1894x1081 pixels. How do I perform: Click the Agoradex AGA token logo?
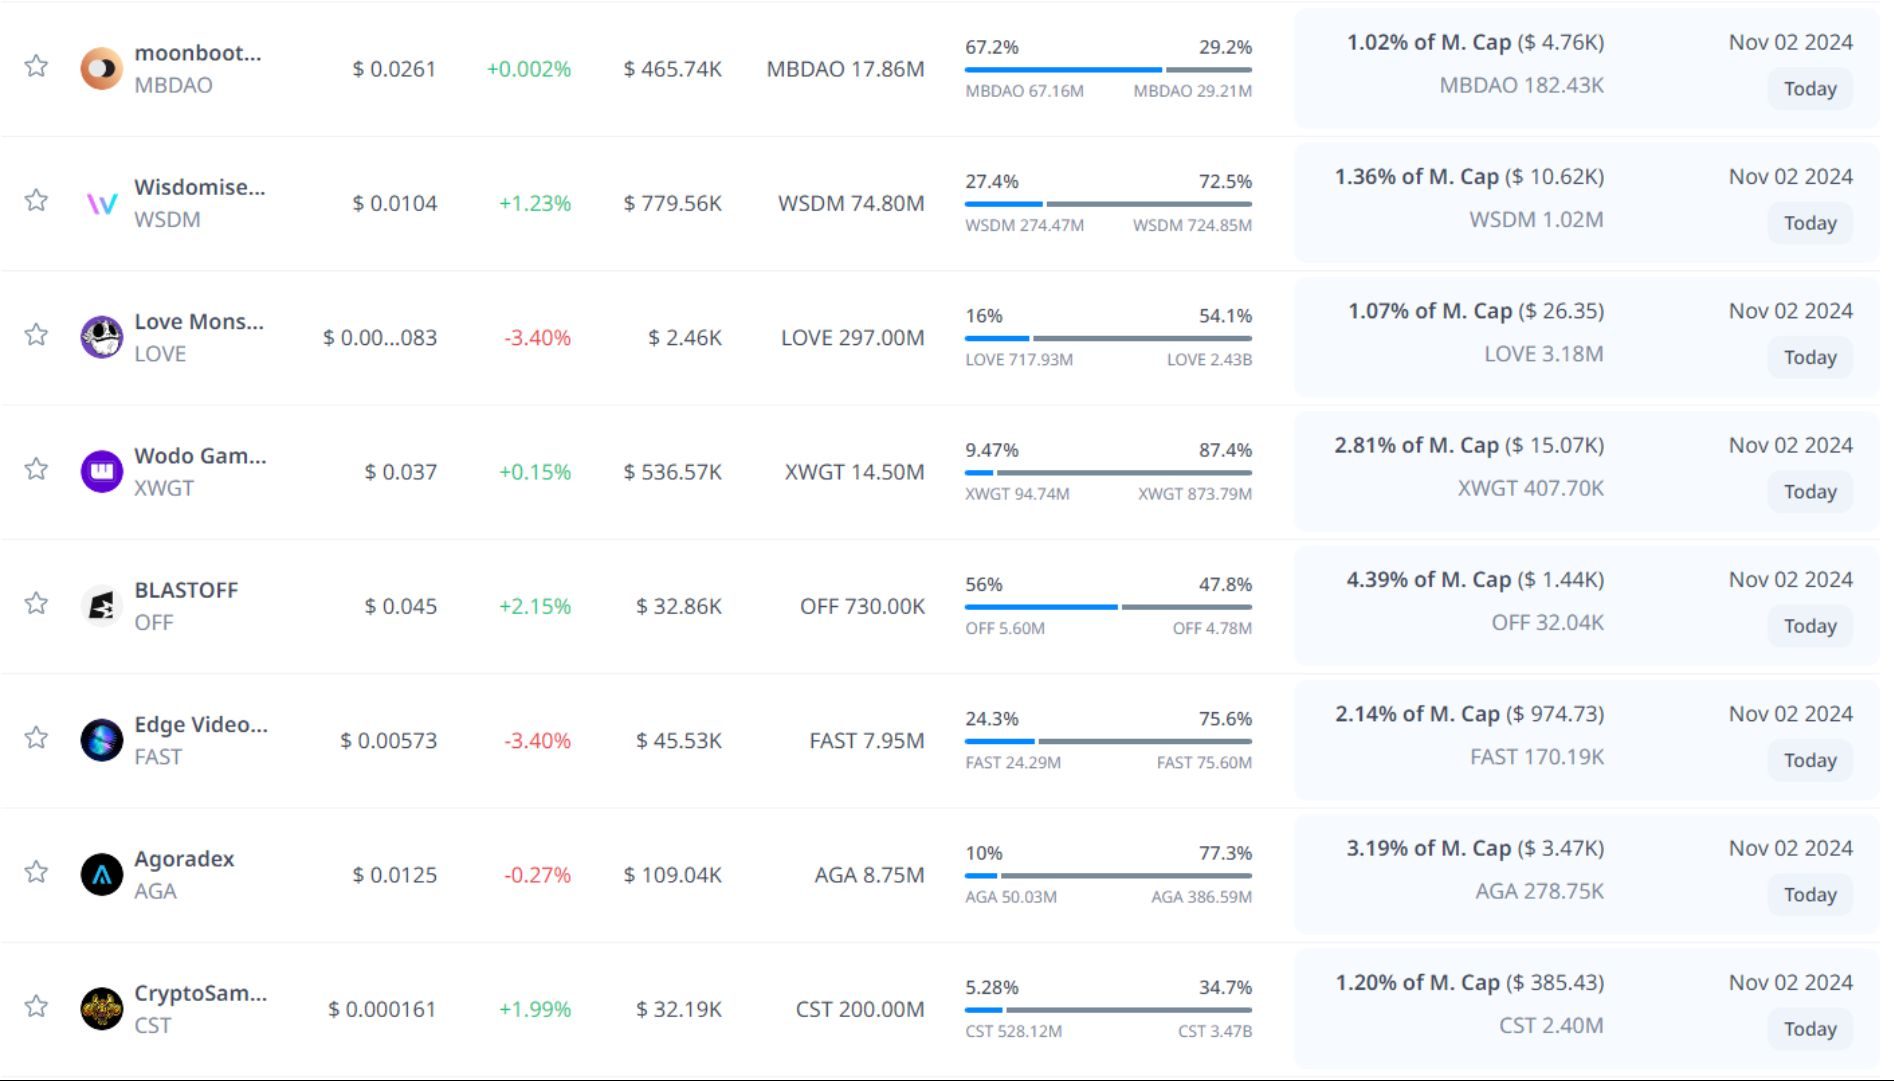101,875
